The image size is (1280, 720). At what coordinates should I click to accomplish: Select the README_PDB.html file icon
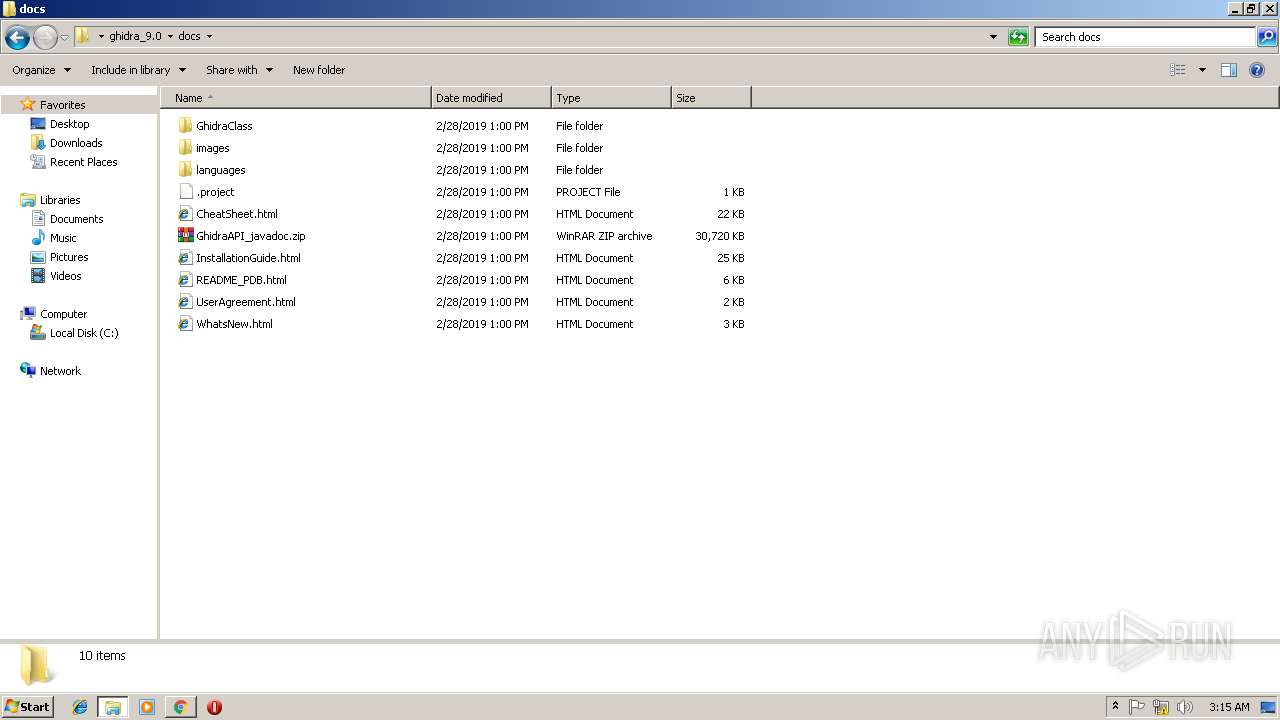[x=185, y=280]
